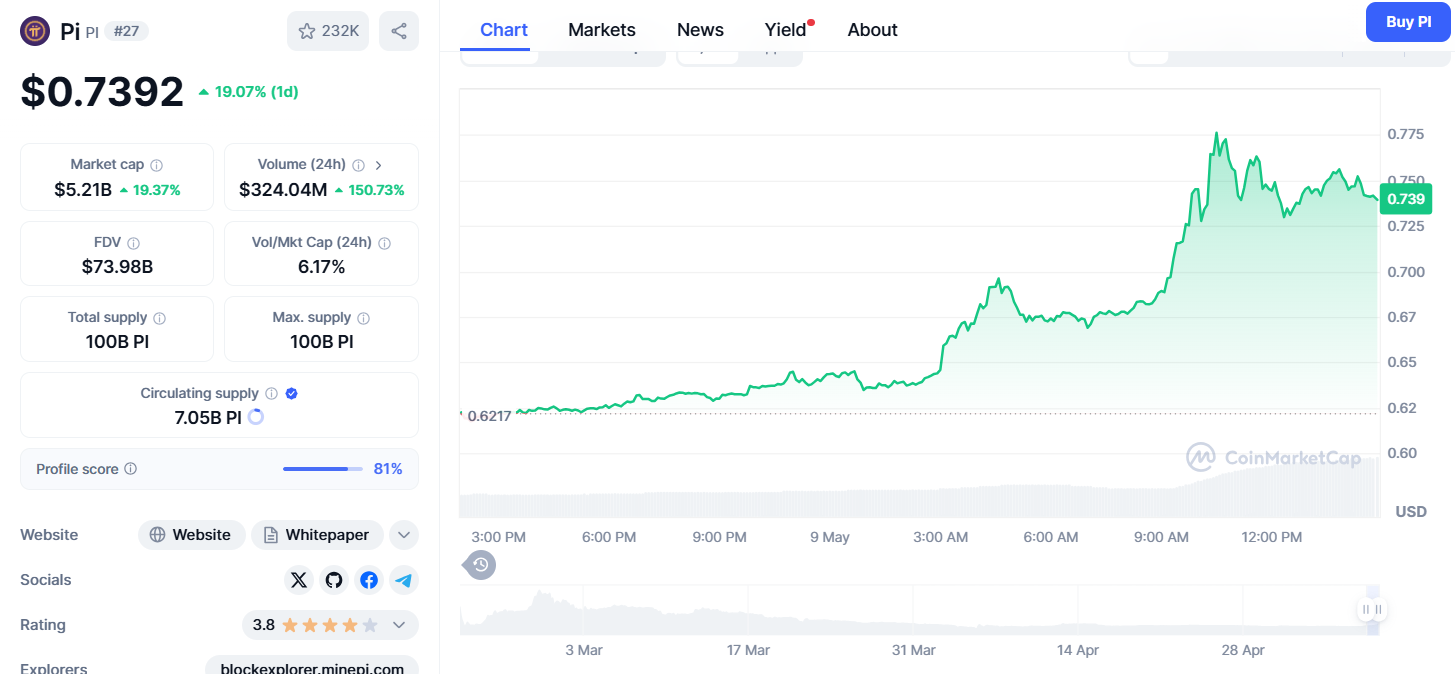Expand more website links dropdown
The height and width of the screenshot is (674, 1455).
[404, 535]
